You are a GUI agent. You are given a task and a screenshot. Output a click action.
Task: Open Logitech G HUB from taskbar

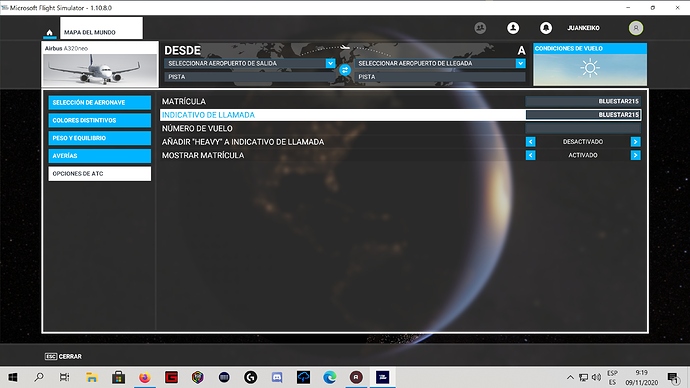coord(250,377)
